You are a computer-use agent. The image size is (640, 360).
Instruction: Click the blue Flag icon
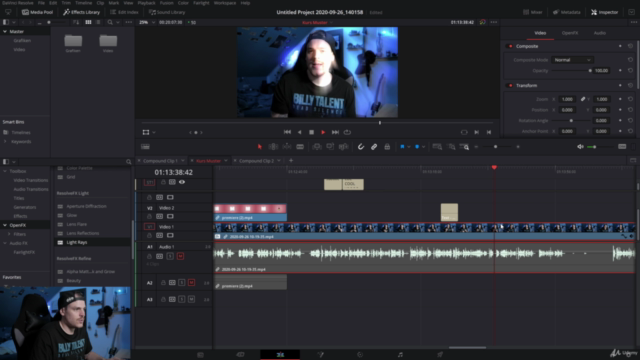[402, 147]
